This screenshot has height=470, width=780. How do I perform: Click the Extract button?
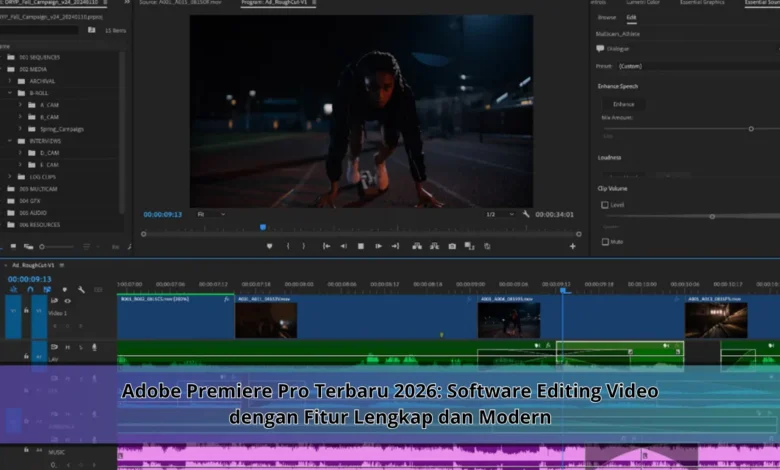434,246
